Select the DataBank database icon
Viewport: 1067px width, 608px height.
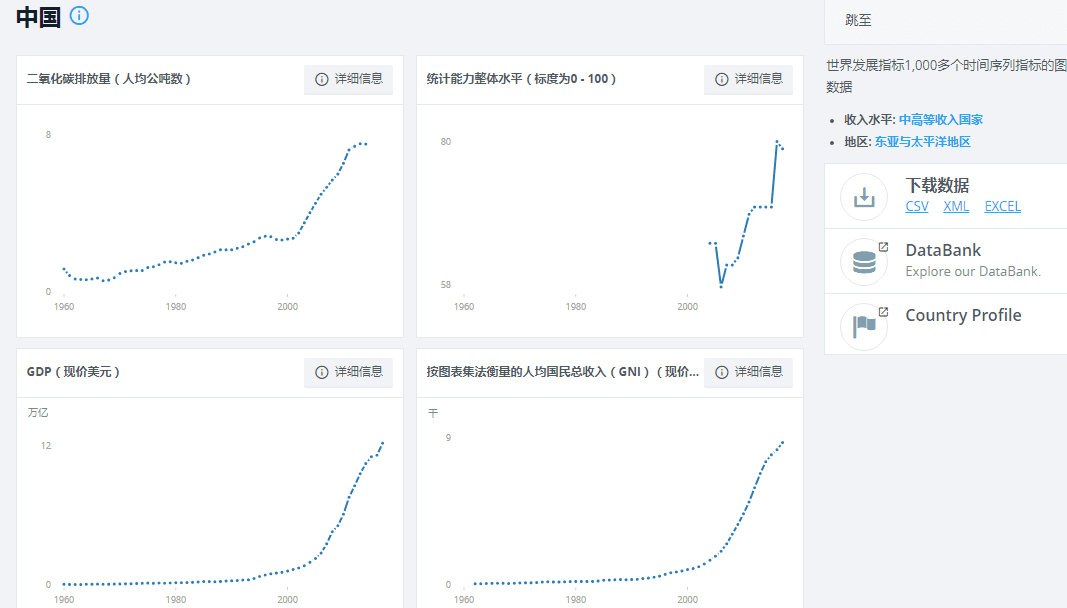(x=862, y=261)
